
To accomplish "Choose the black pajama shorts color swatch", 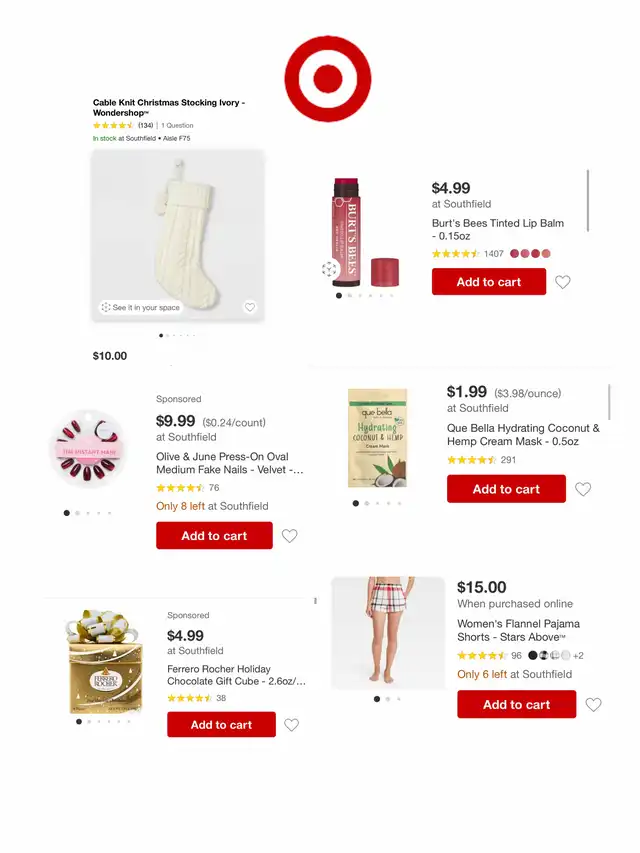I will point(533,655).
